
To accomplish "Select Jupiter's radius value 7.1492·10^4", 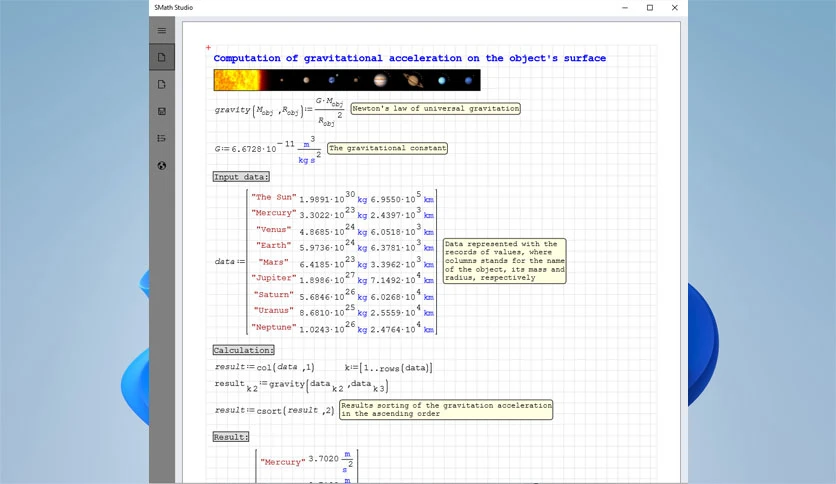I will (396, 278).
